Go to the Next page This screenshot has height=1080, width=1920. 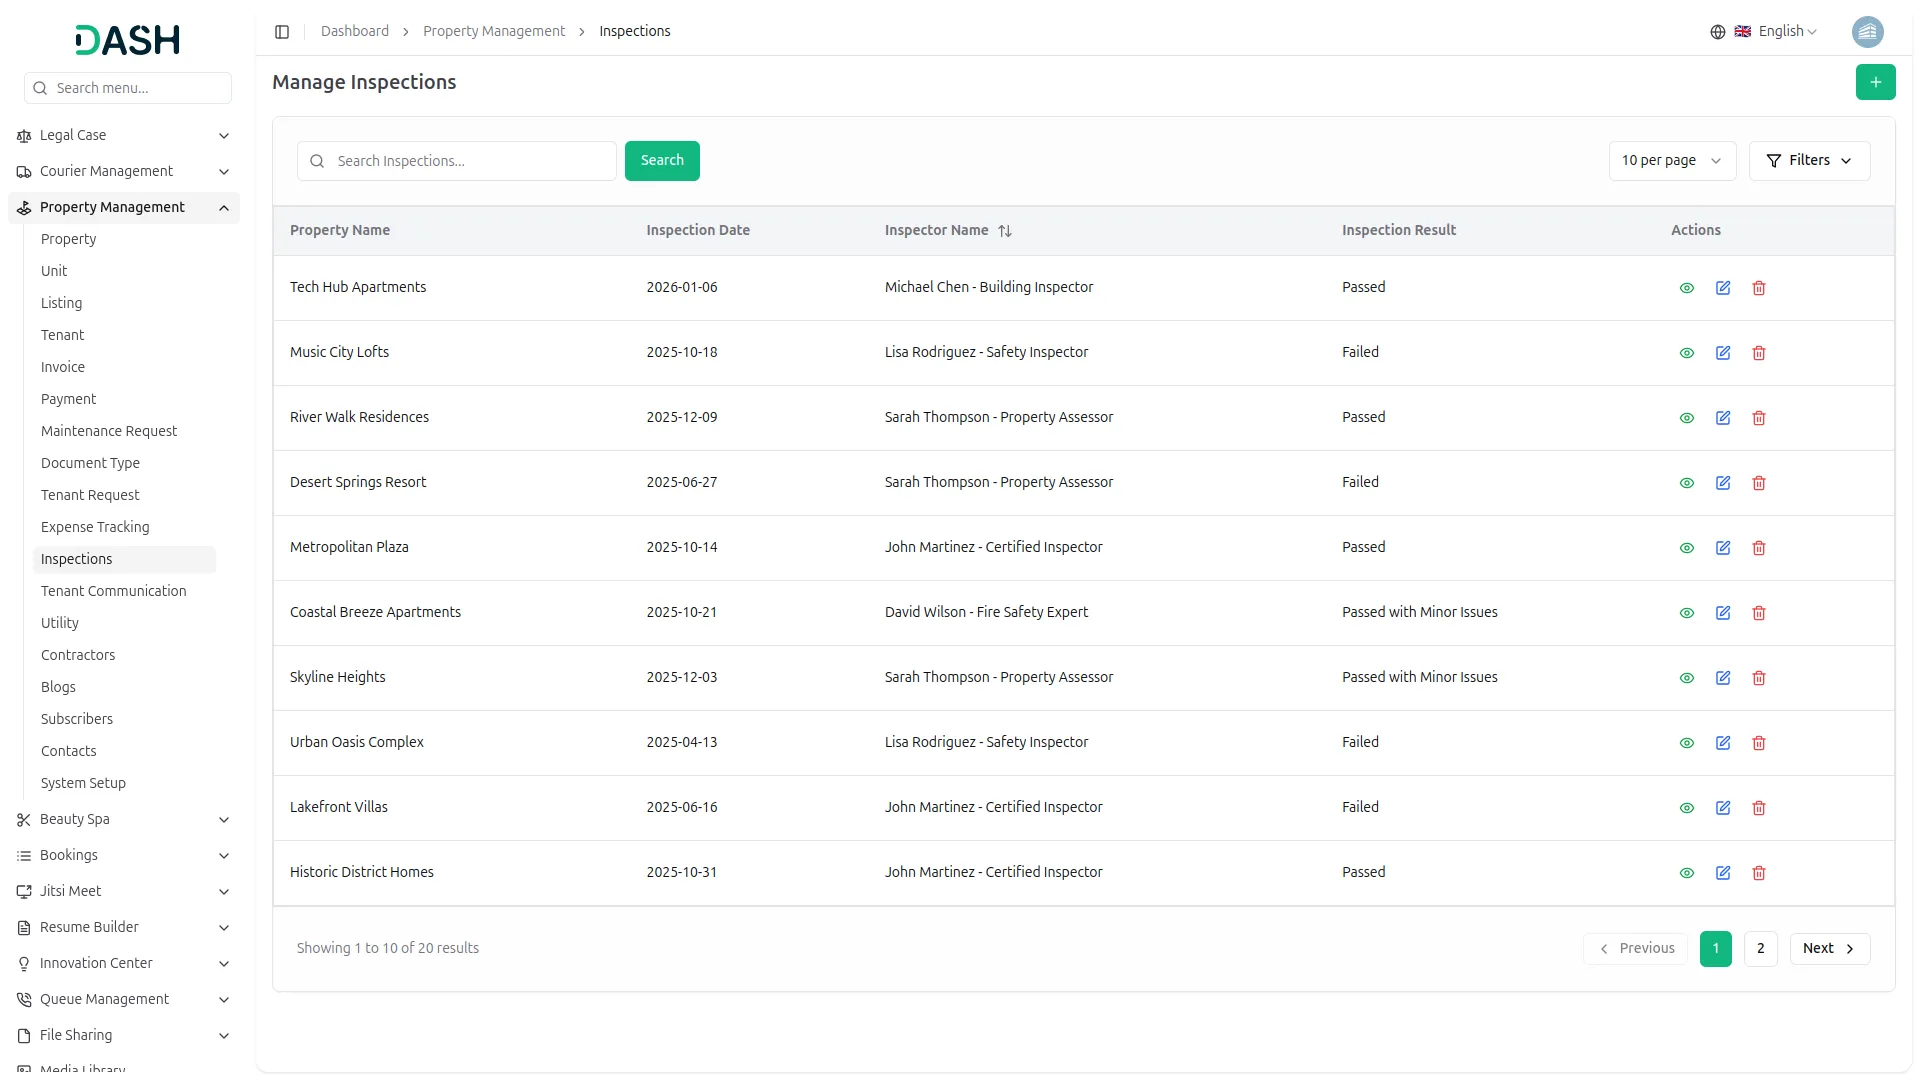coord(1828,949)
